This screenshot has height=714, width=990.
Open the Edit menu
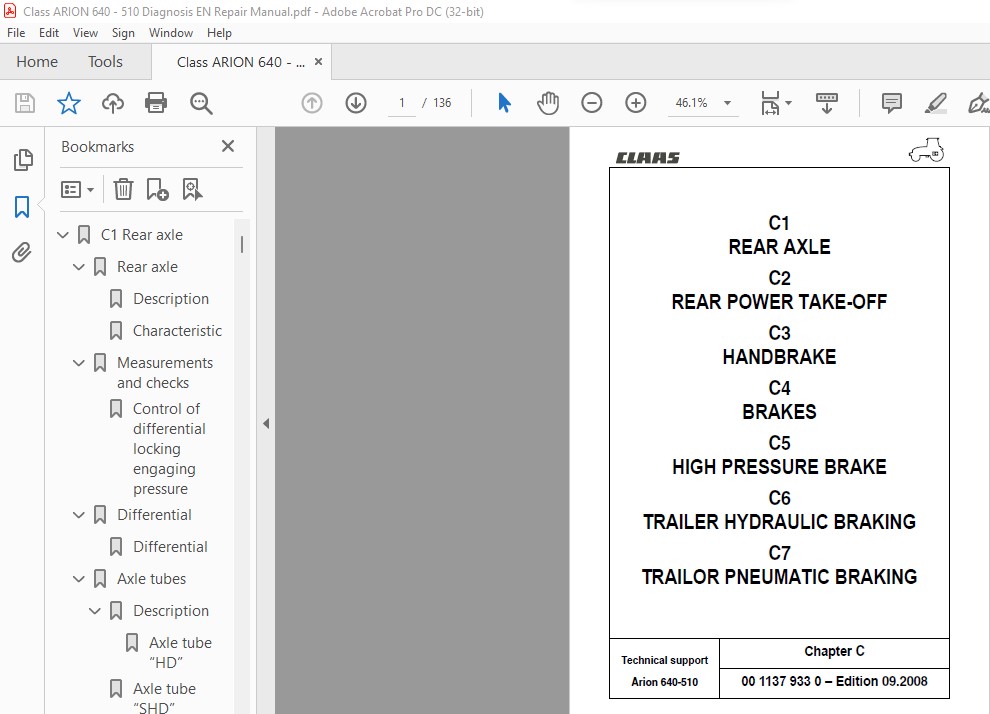point(49,33)
